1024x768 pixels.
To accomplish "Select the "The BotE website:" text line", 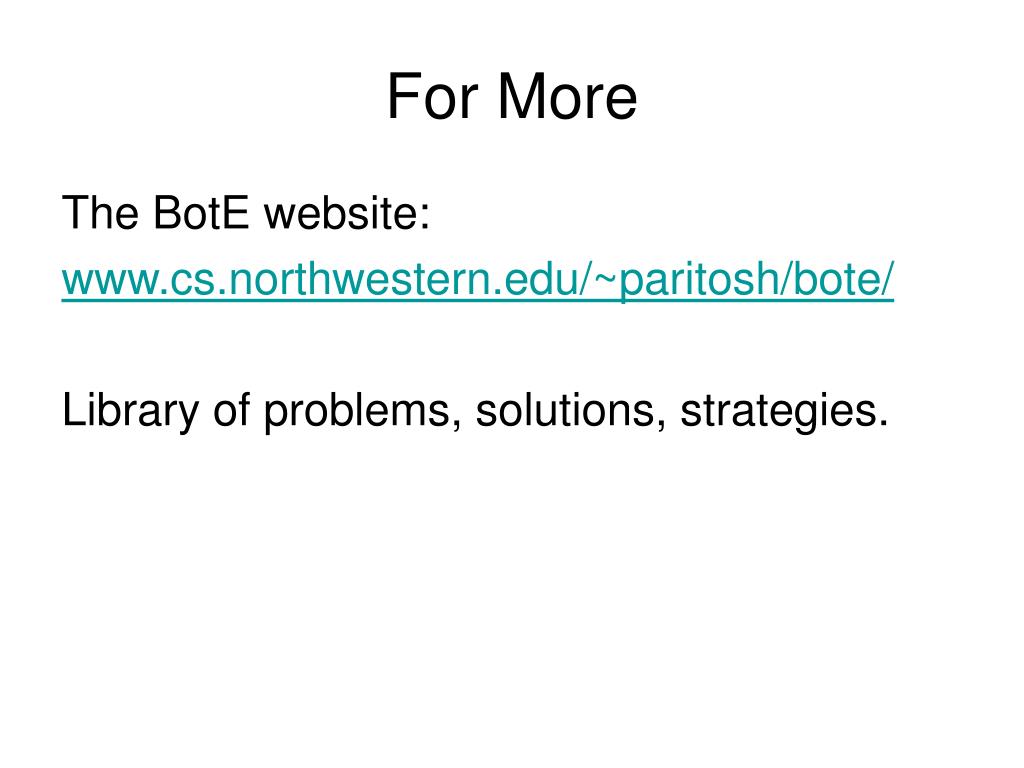I will [x=246, y=213].
